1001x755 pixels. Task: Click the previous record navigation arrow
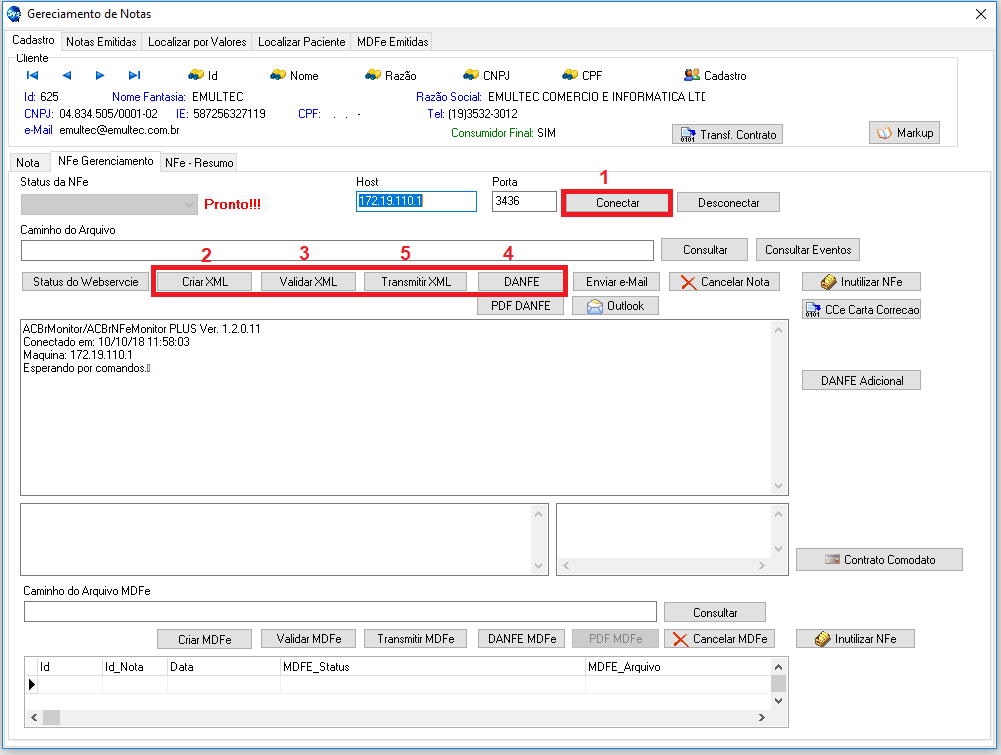pyautogui.click(x=66, y=75)
